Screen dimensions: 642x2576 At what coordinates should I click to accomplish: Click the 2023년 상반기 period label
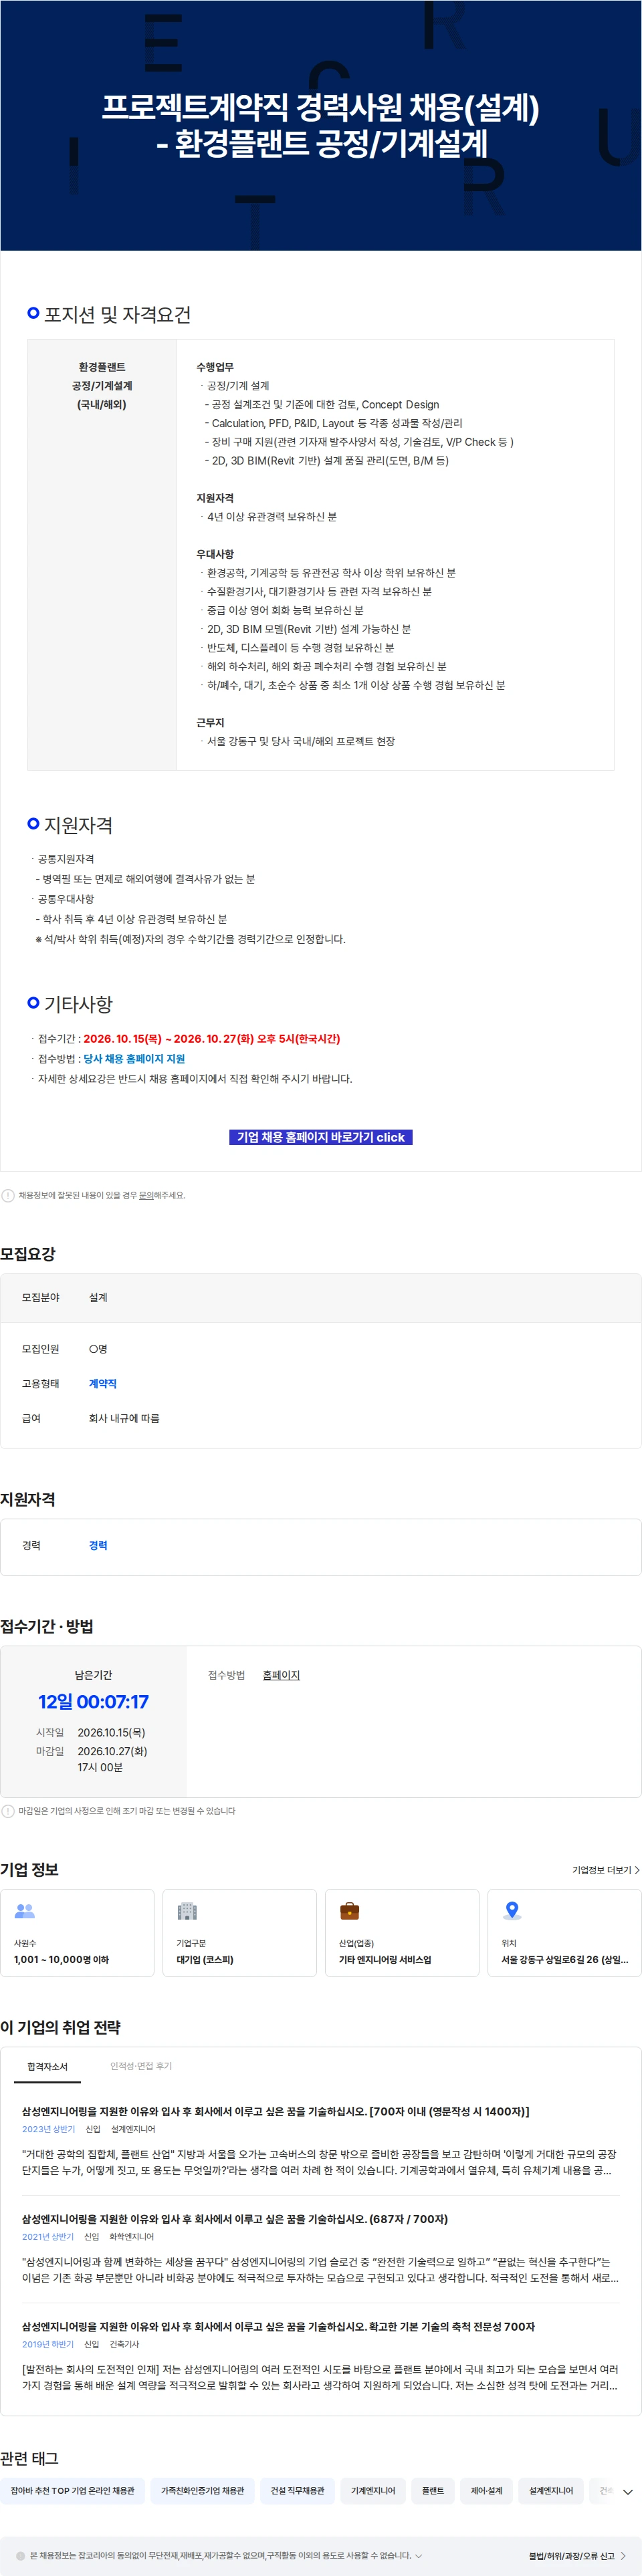(48, 2129)
